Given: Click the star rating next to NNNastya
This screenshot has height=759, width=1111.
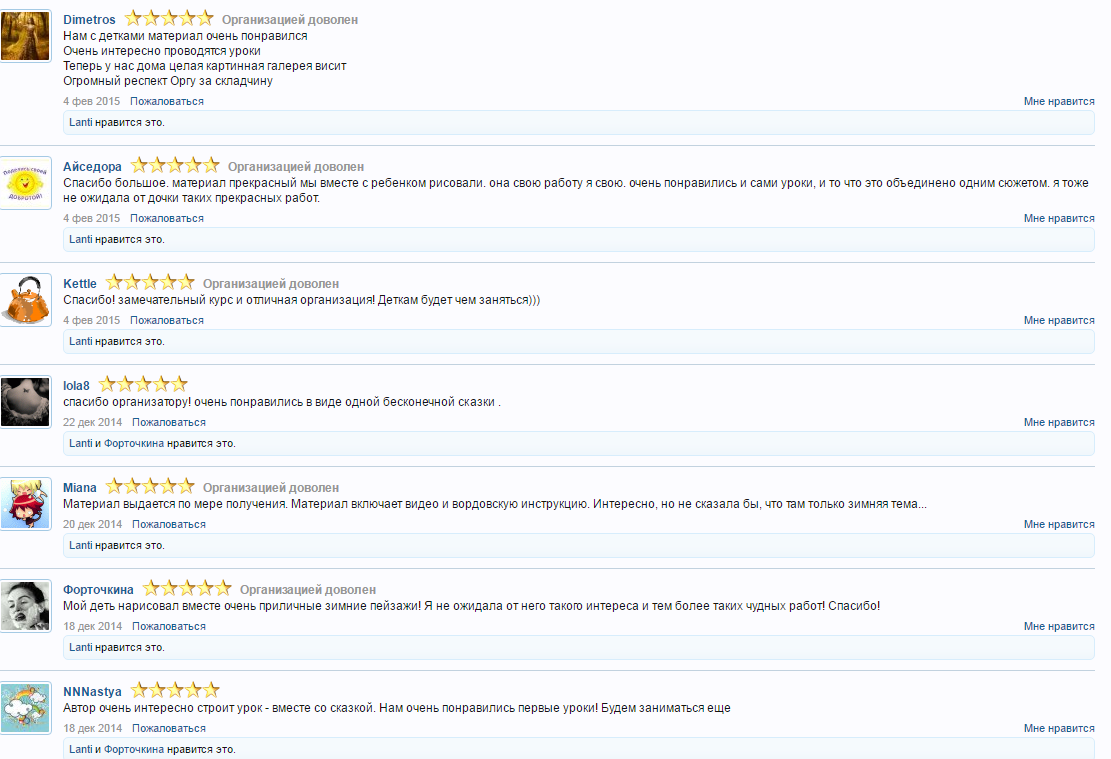Looking at the screenshot, I should tap(175, 690).
